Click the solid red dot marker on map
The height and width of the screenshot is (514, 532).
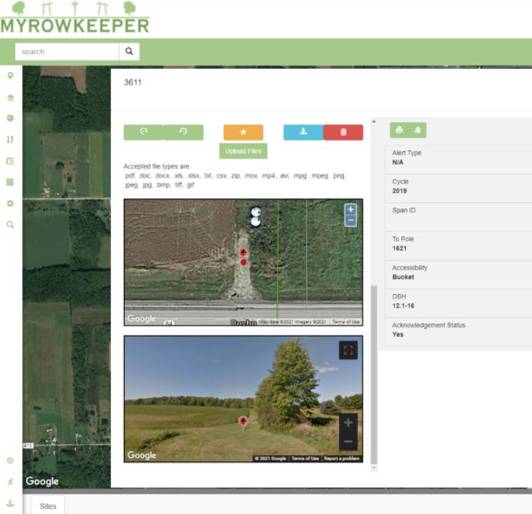click(243, 262)
